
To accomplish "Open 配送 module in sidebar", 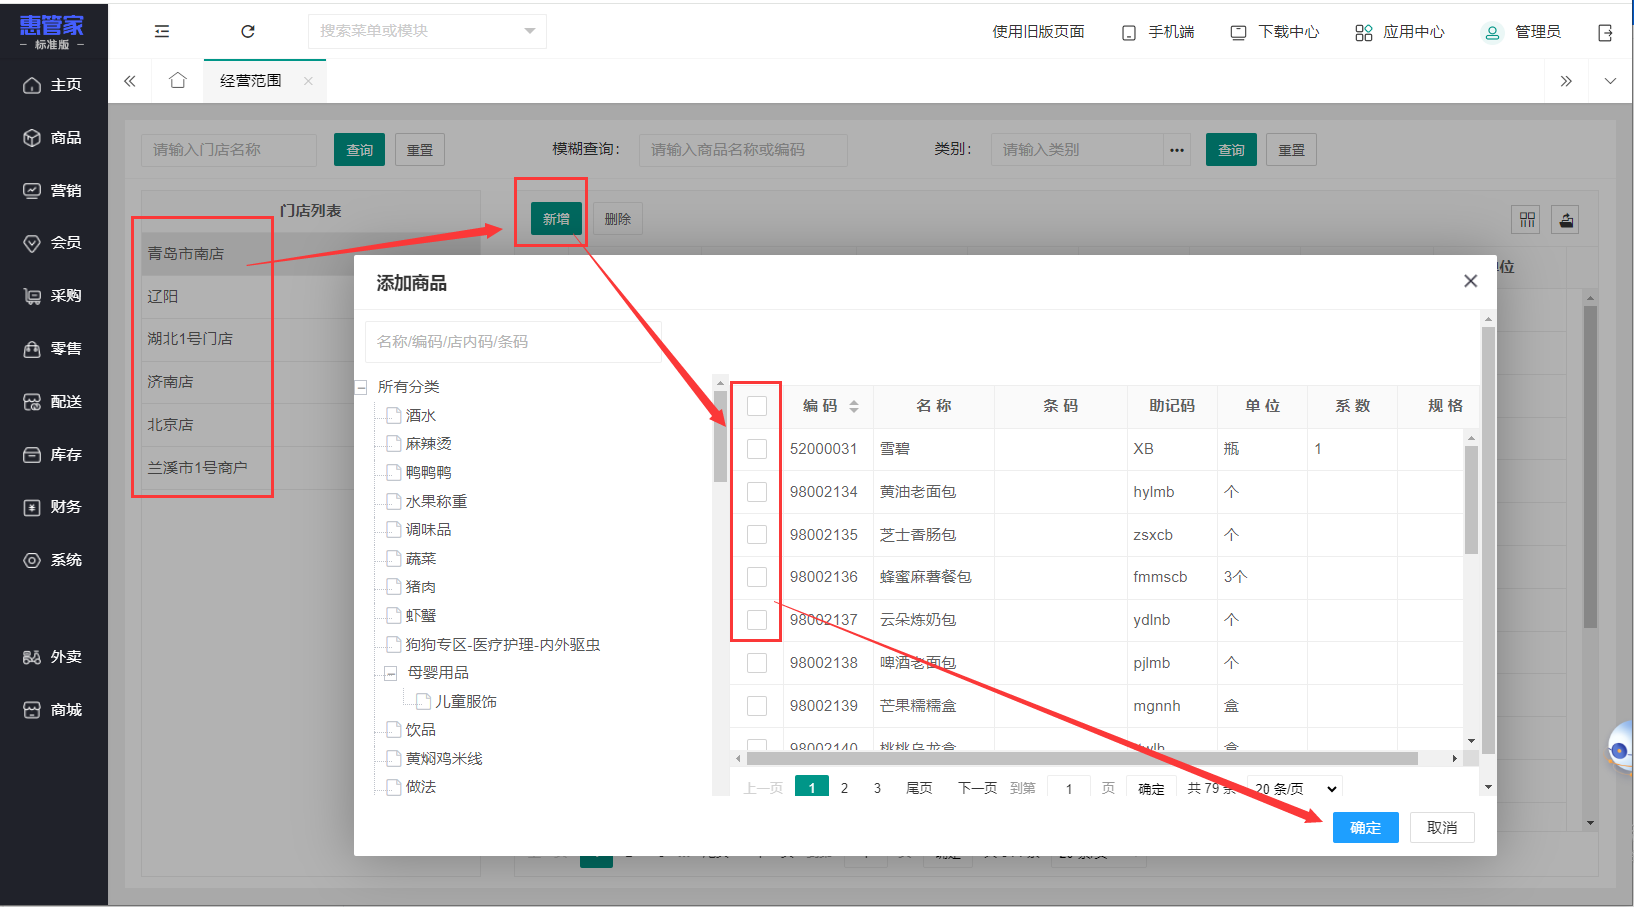I will tap(54, 402).
